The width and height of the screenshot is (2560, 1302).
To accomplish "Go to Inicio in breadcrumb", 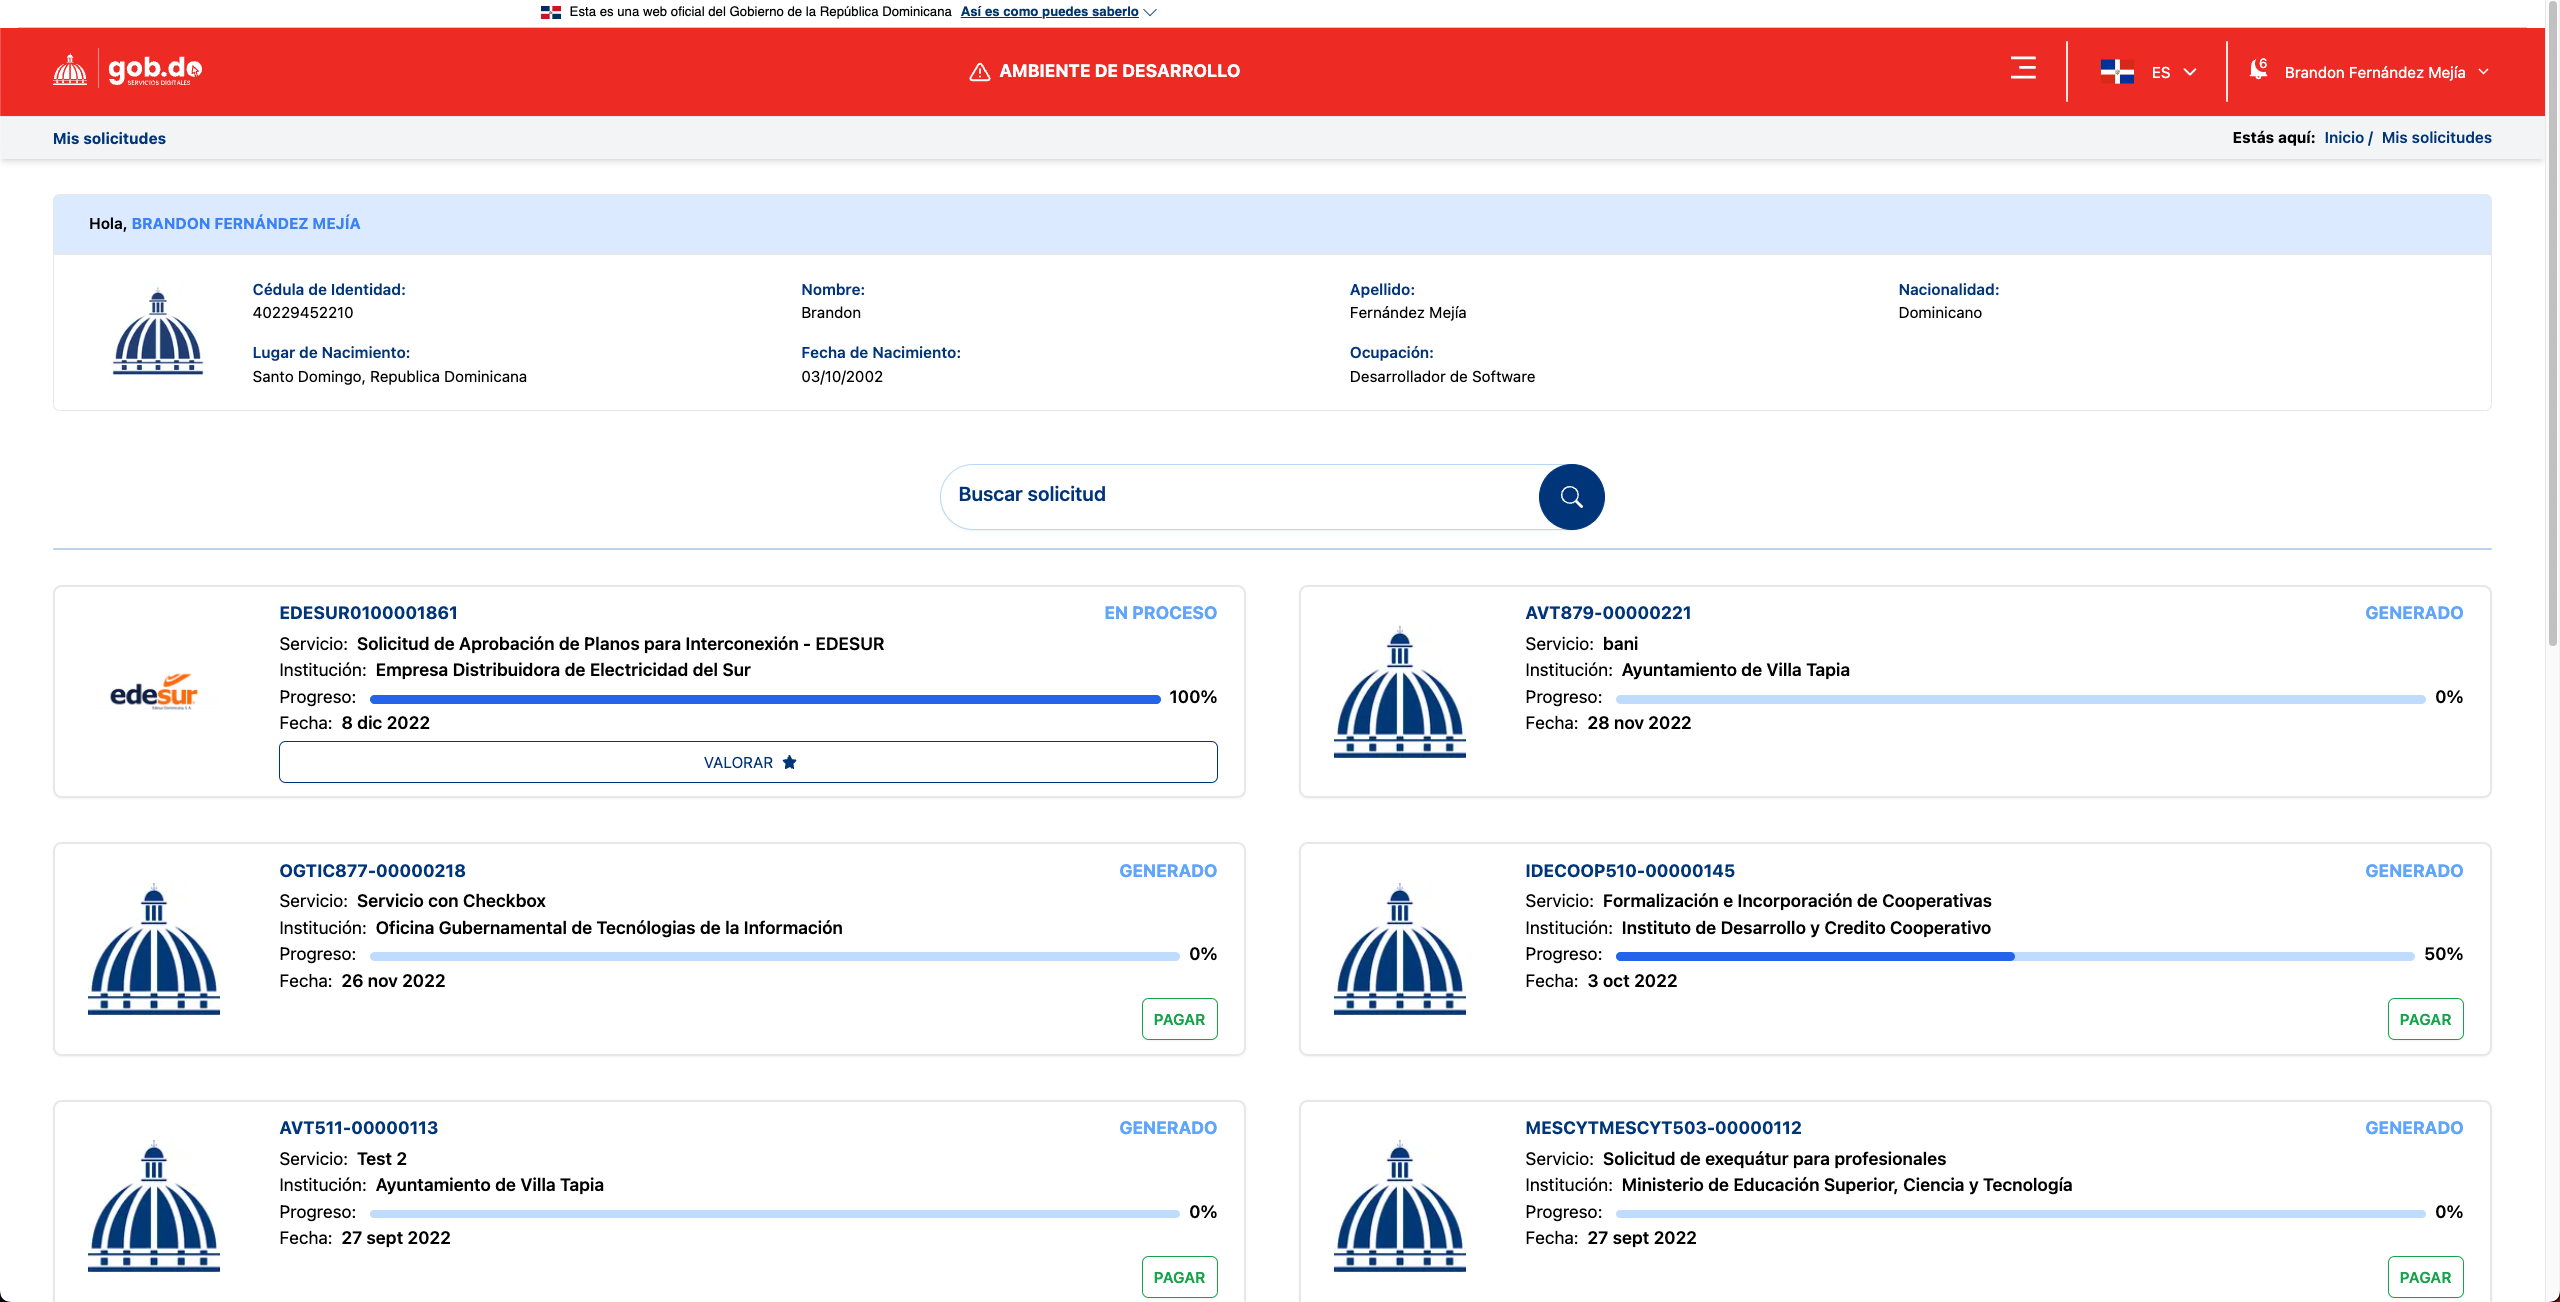I will (x=2343, y=138).
